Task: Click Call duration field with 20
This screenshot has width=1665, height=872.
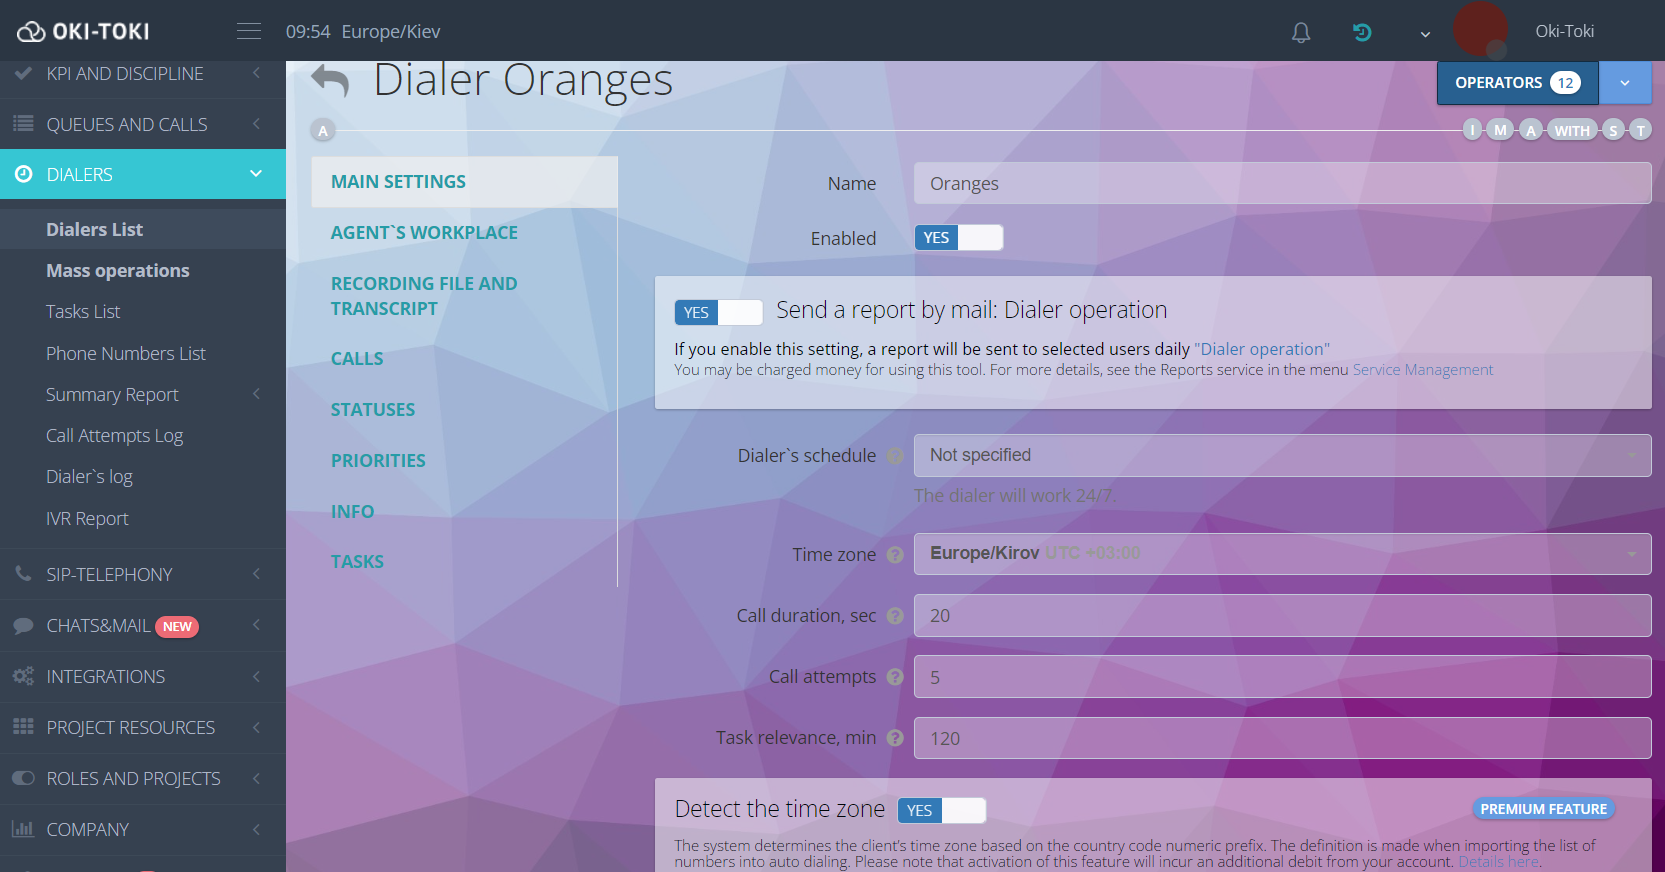Action: 1282,616
